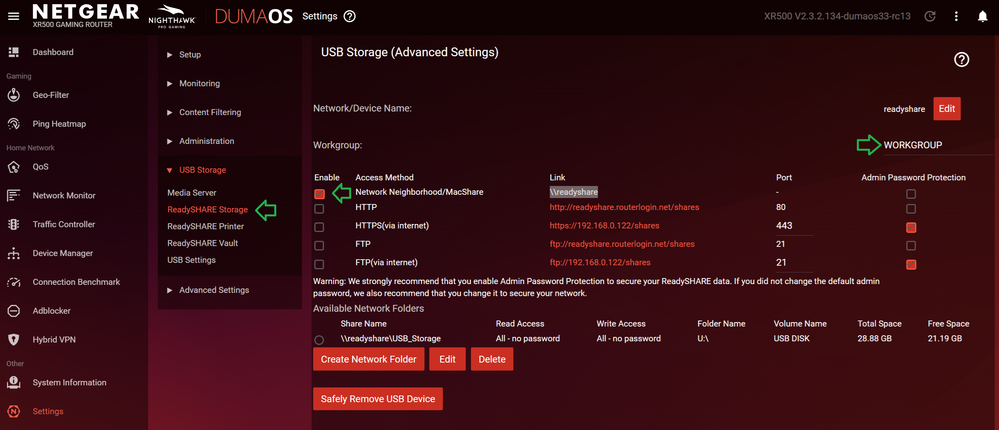Click the WORKGROUP input field

(x=937, y=145)
